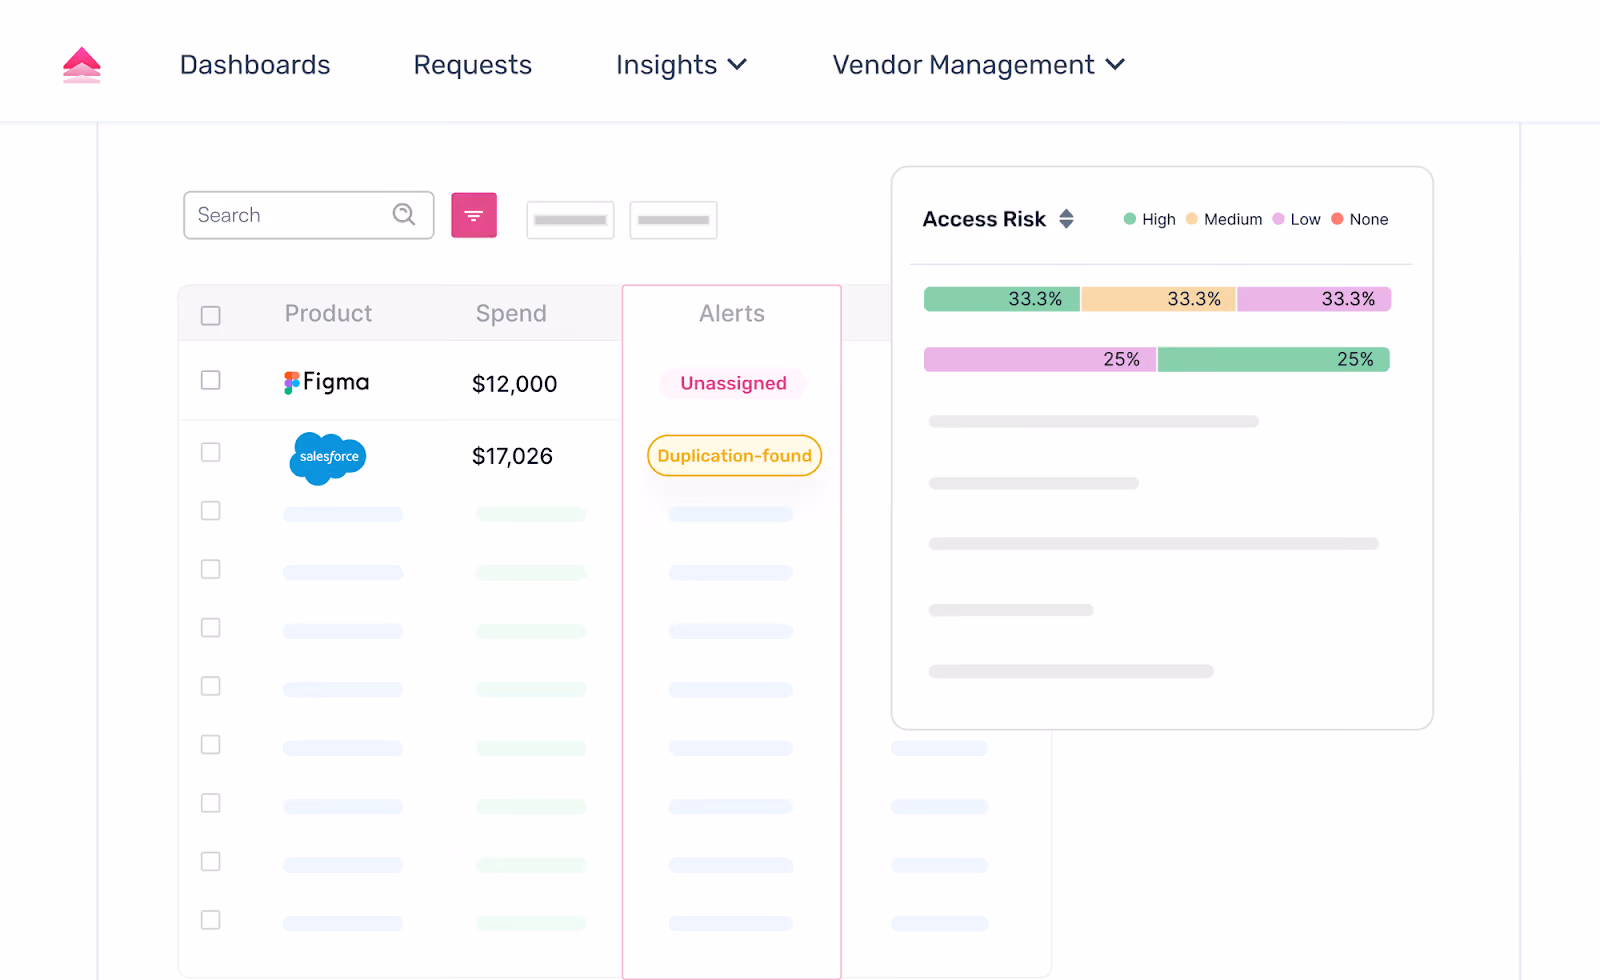Screen dimensions: 1600x980
Task: Click the pink home logo icon
Action: pos(82,65)
